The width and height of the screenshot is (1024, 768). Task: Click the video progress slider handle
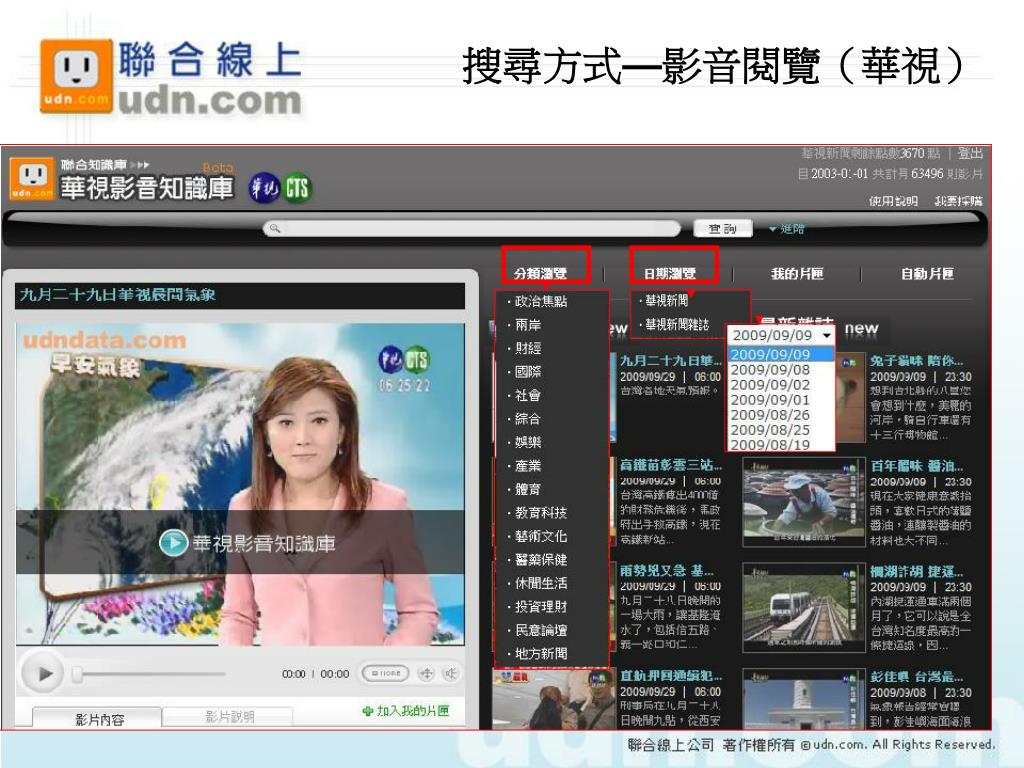click(77, 674)
